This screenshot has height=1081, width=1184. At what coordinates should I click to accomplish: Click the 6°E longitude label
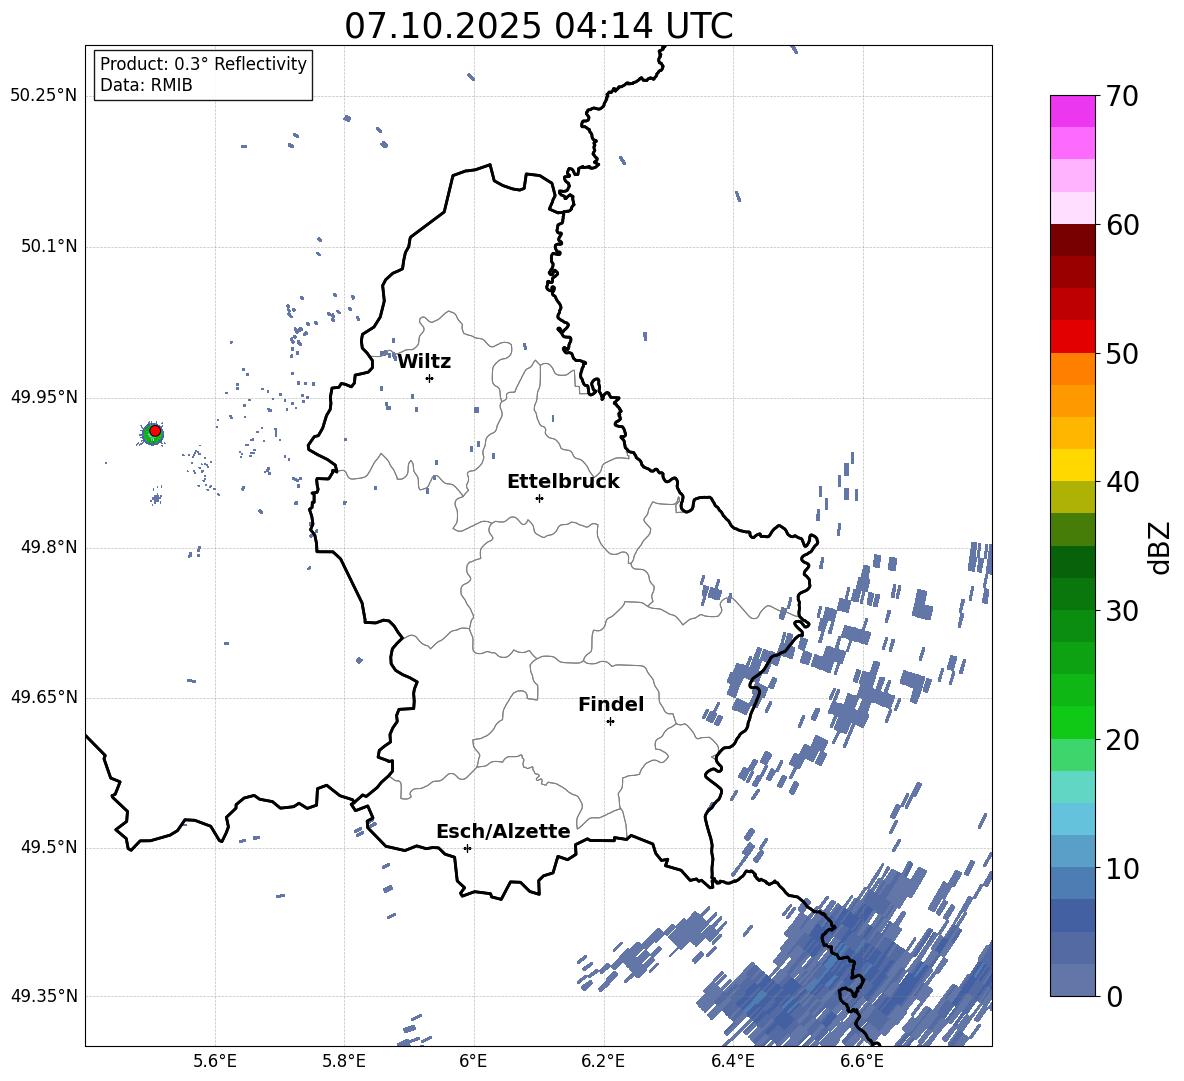(473, 1062)
